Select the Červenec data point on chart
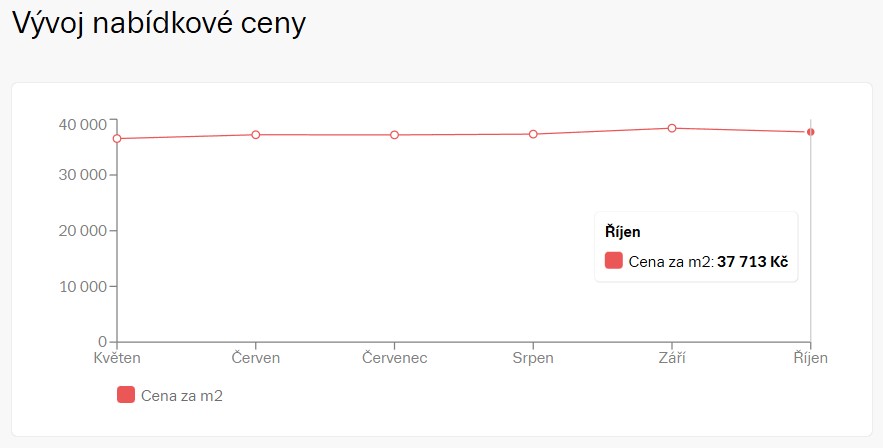The height and width of the screenshot is (448, 883). click(395, 135)
